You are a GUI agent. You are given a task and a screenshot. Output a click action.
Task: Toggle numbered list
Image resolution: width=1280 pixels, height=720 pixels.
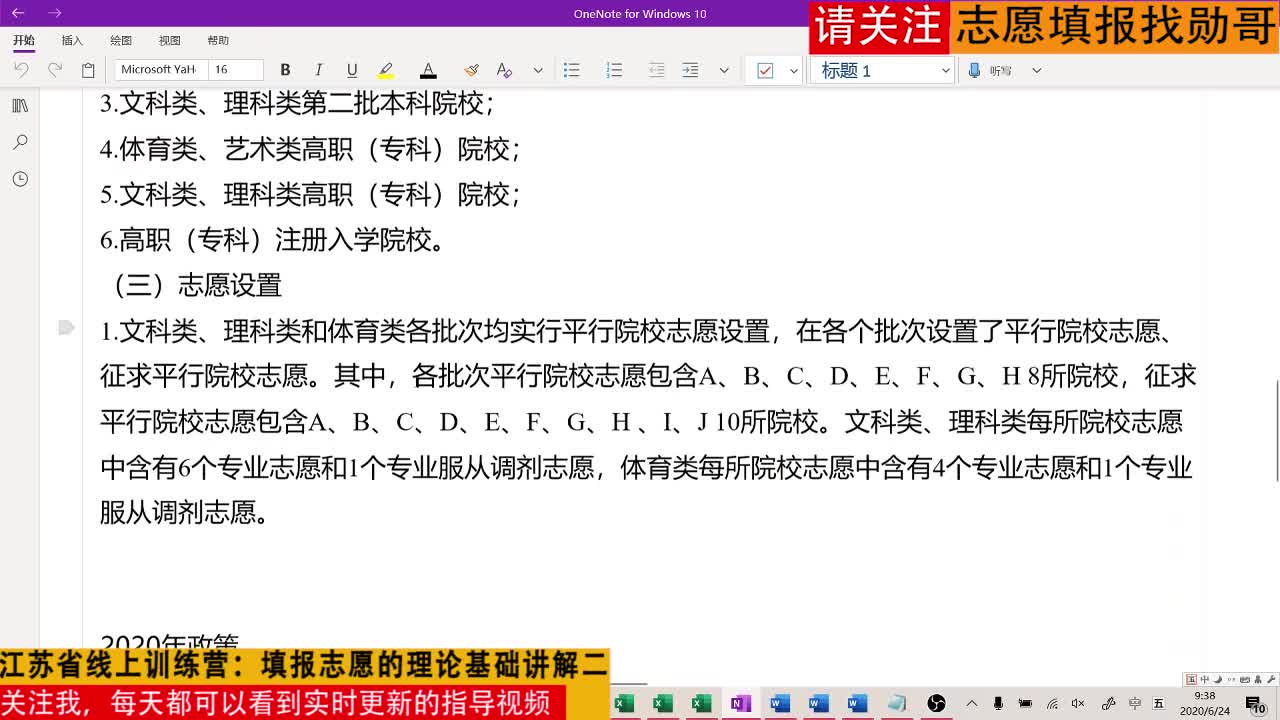pyautogui.click(x=614, y=70)
